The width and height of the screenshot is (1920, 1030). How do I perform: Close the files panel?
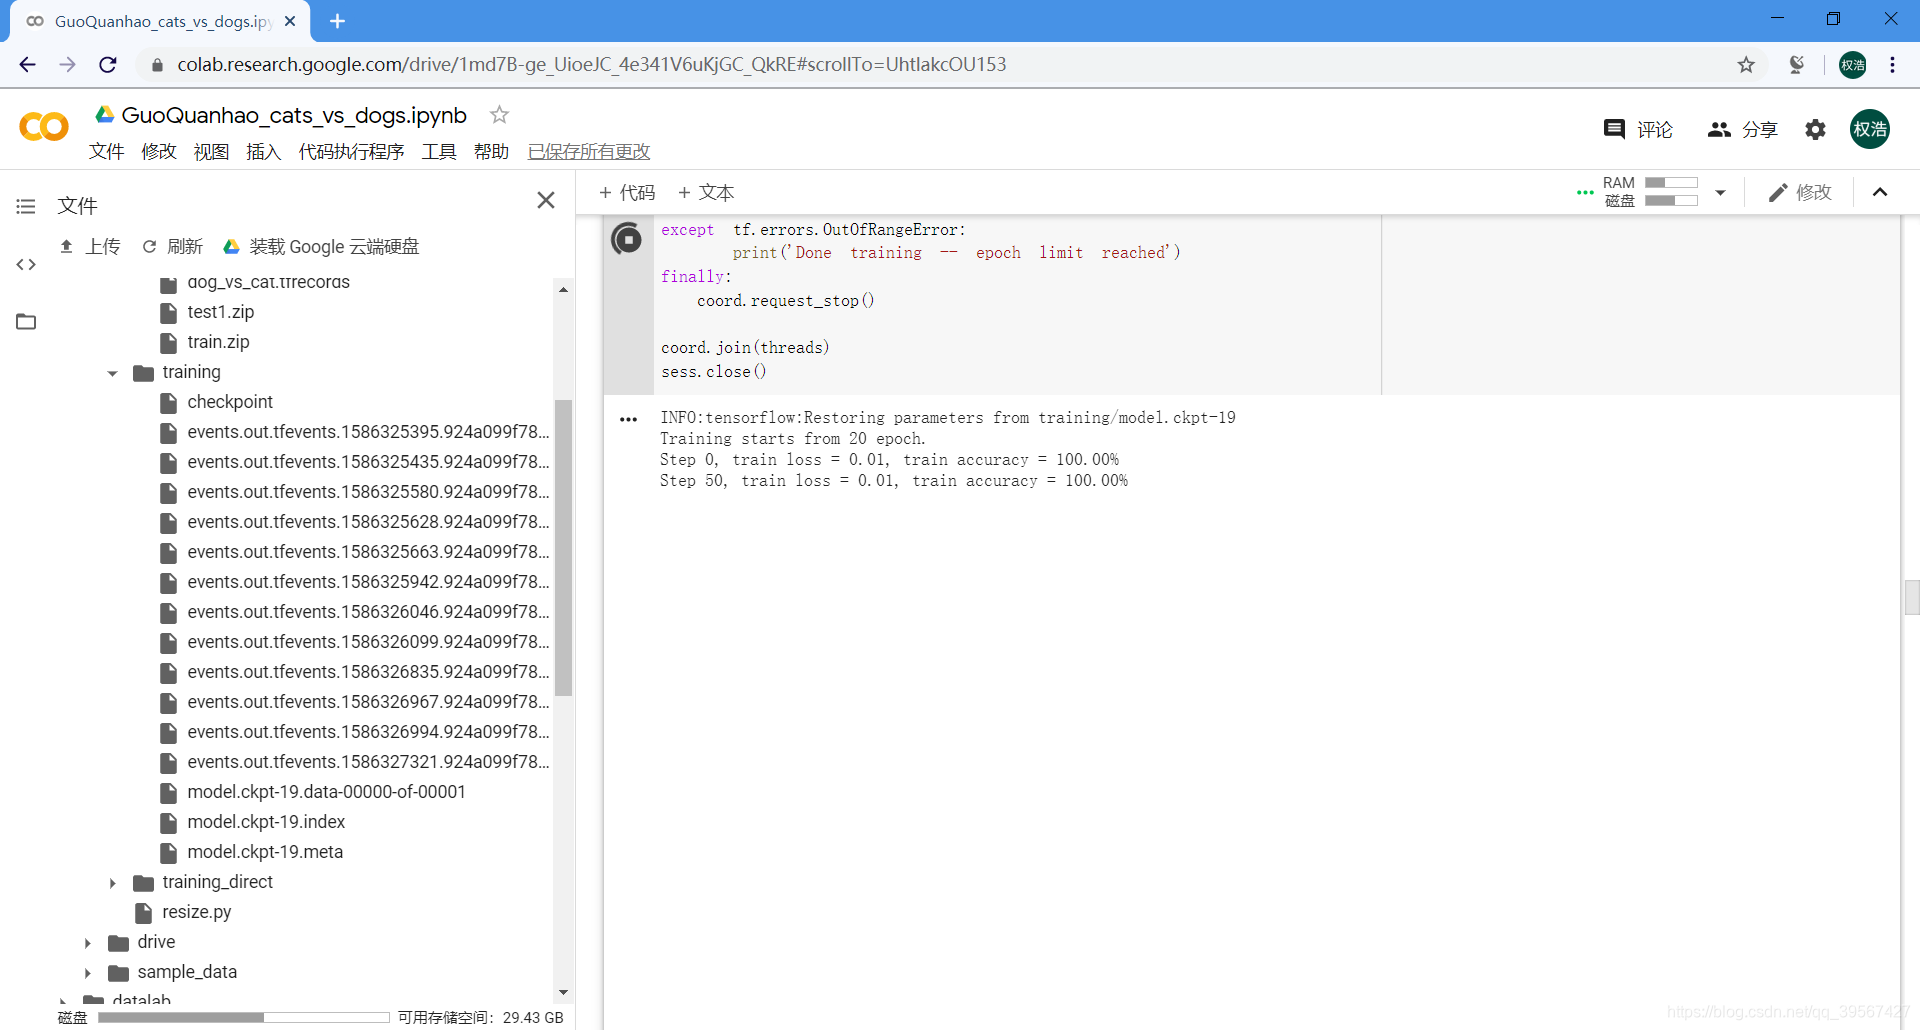coord(546,200)
